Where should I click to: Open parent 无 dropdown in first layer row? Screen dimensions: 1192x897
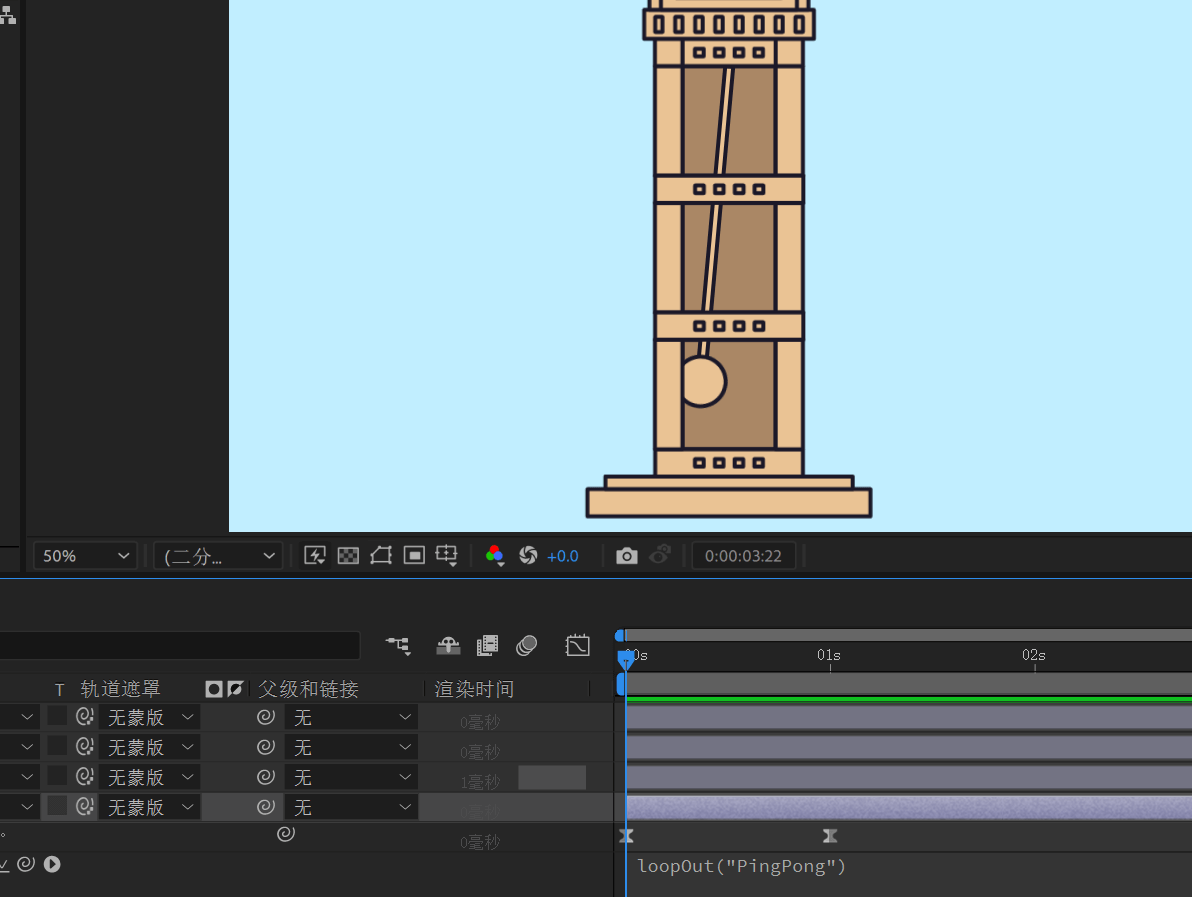pos(351,717)
